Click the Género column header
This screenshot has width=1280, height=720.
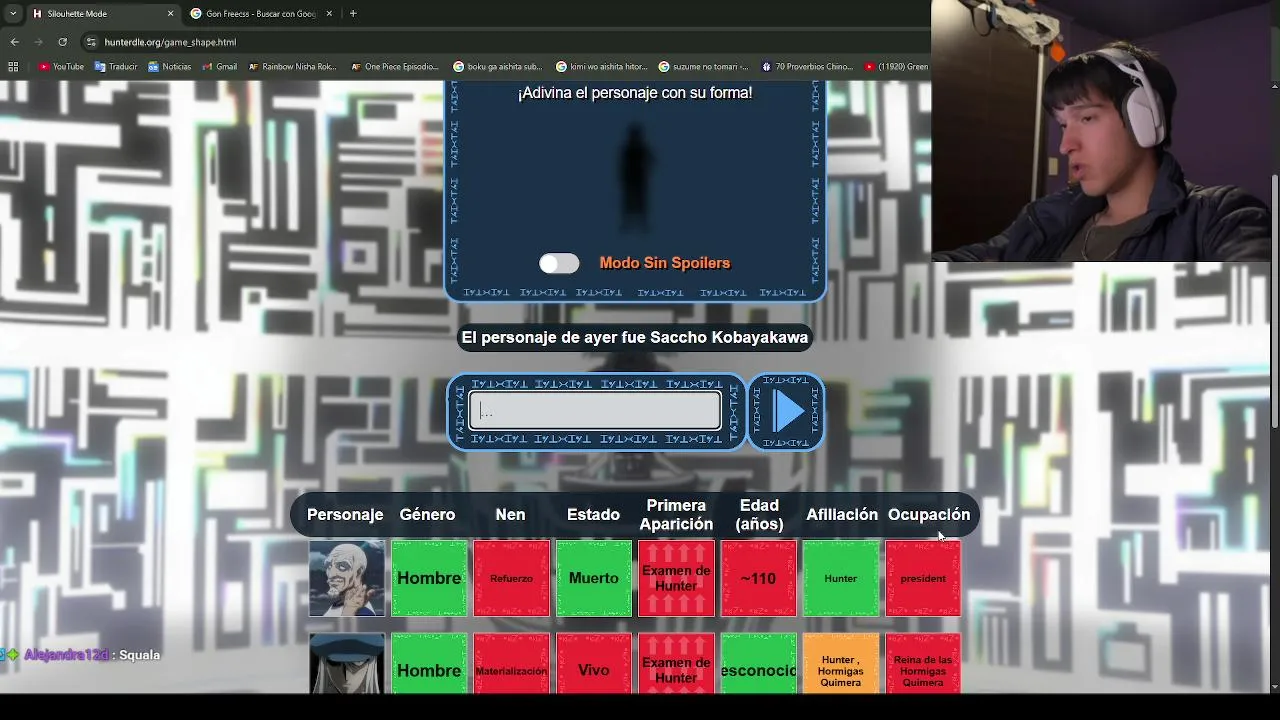point(427,514)
